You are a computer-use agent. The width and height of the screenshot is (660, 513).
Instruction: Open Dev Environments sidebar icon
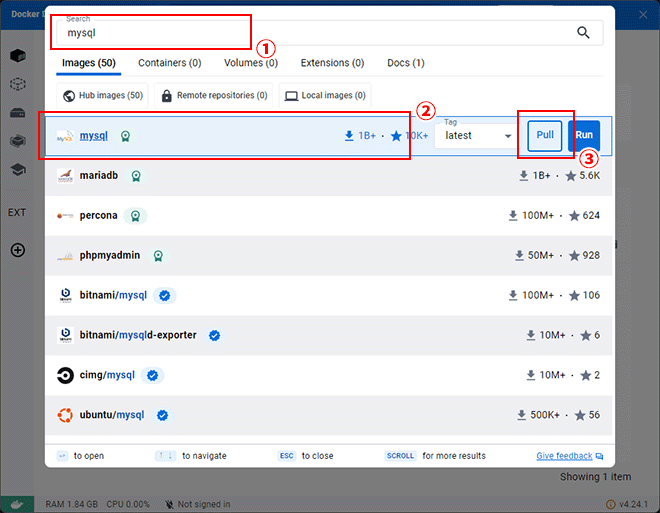tap(18, 141)
